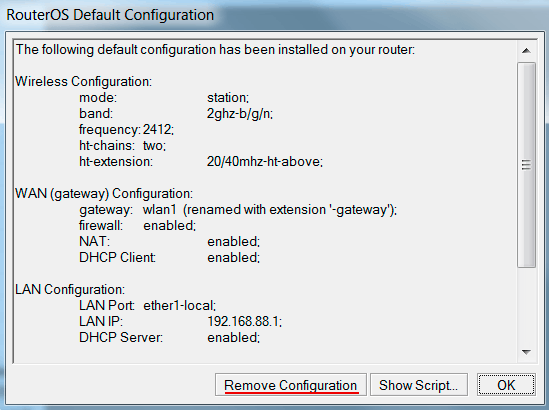
Task: Click the 'RouterOS Default Configuration' title bar
Action: tap(110, 15)
